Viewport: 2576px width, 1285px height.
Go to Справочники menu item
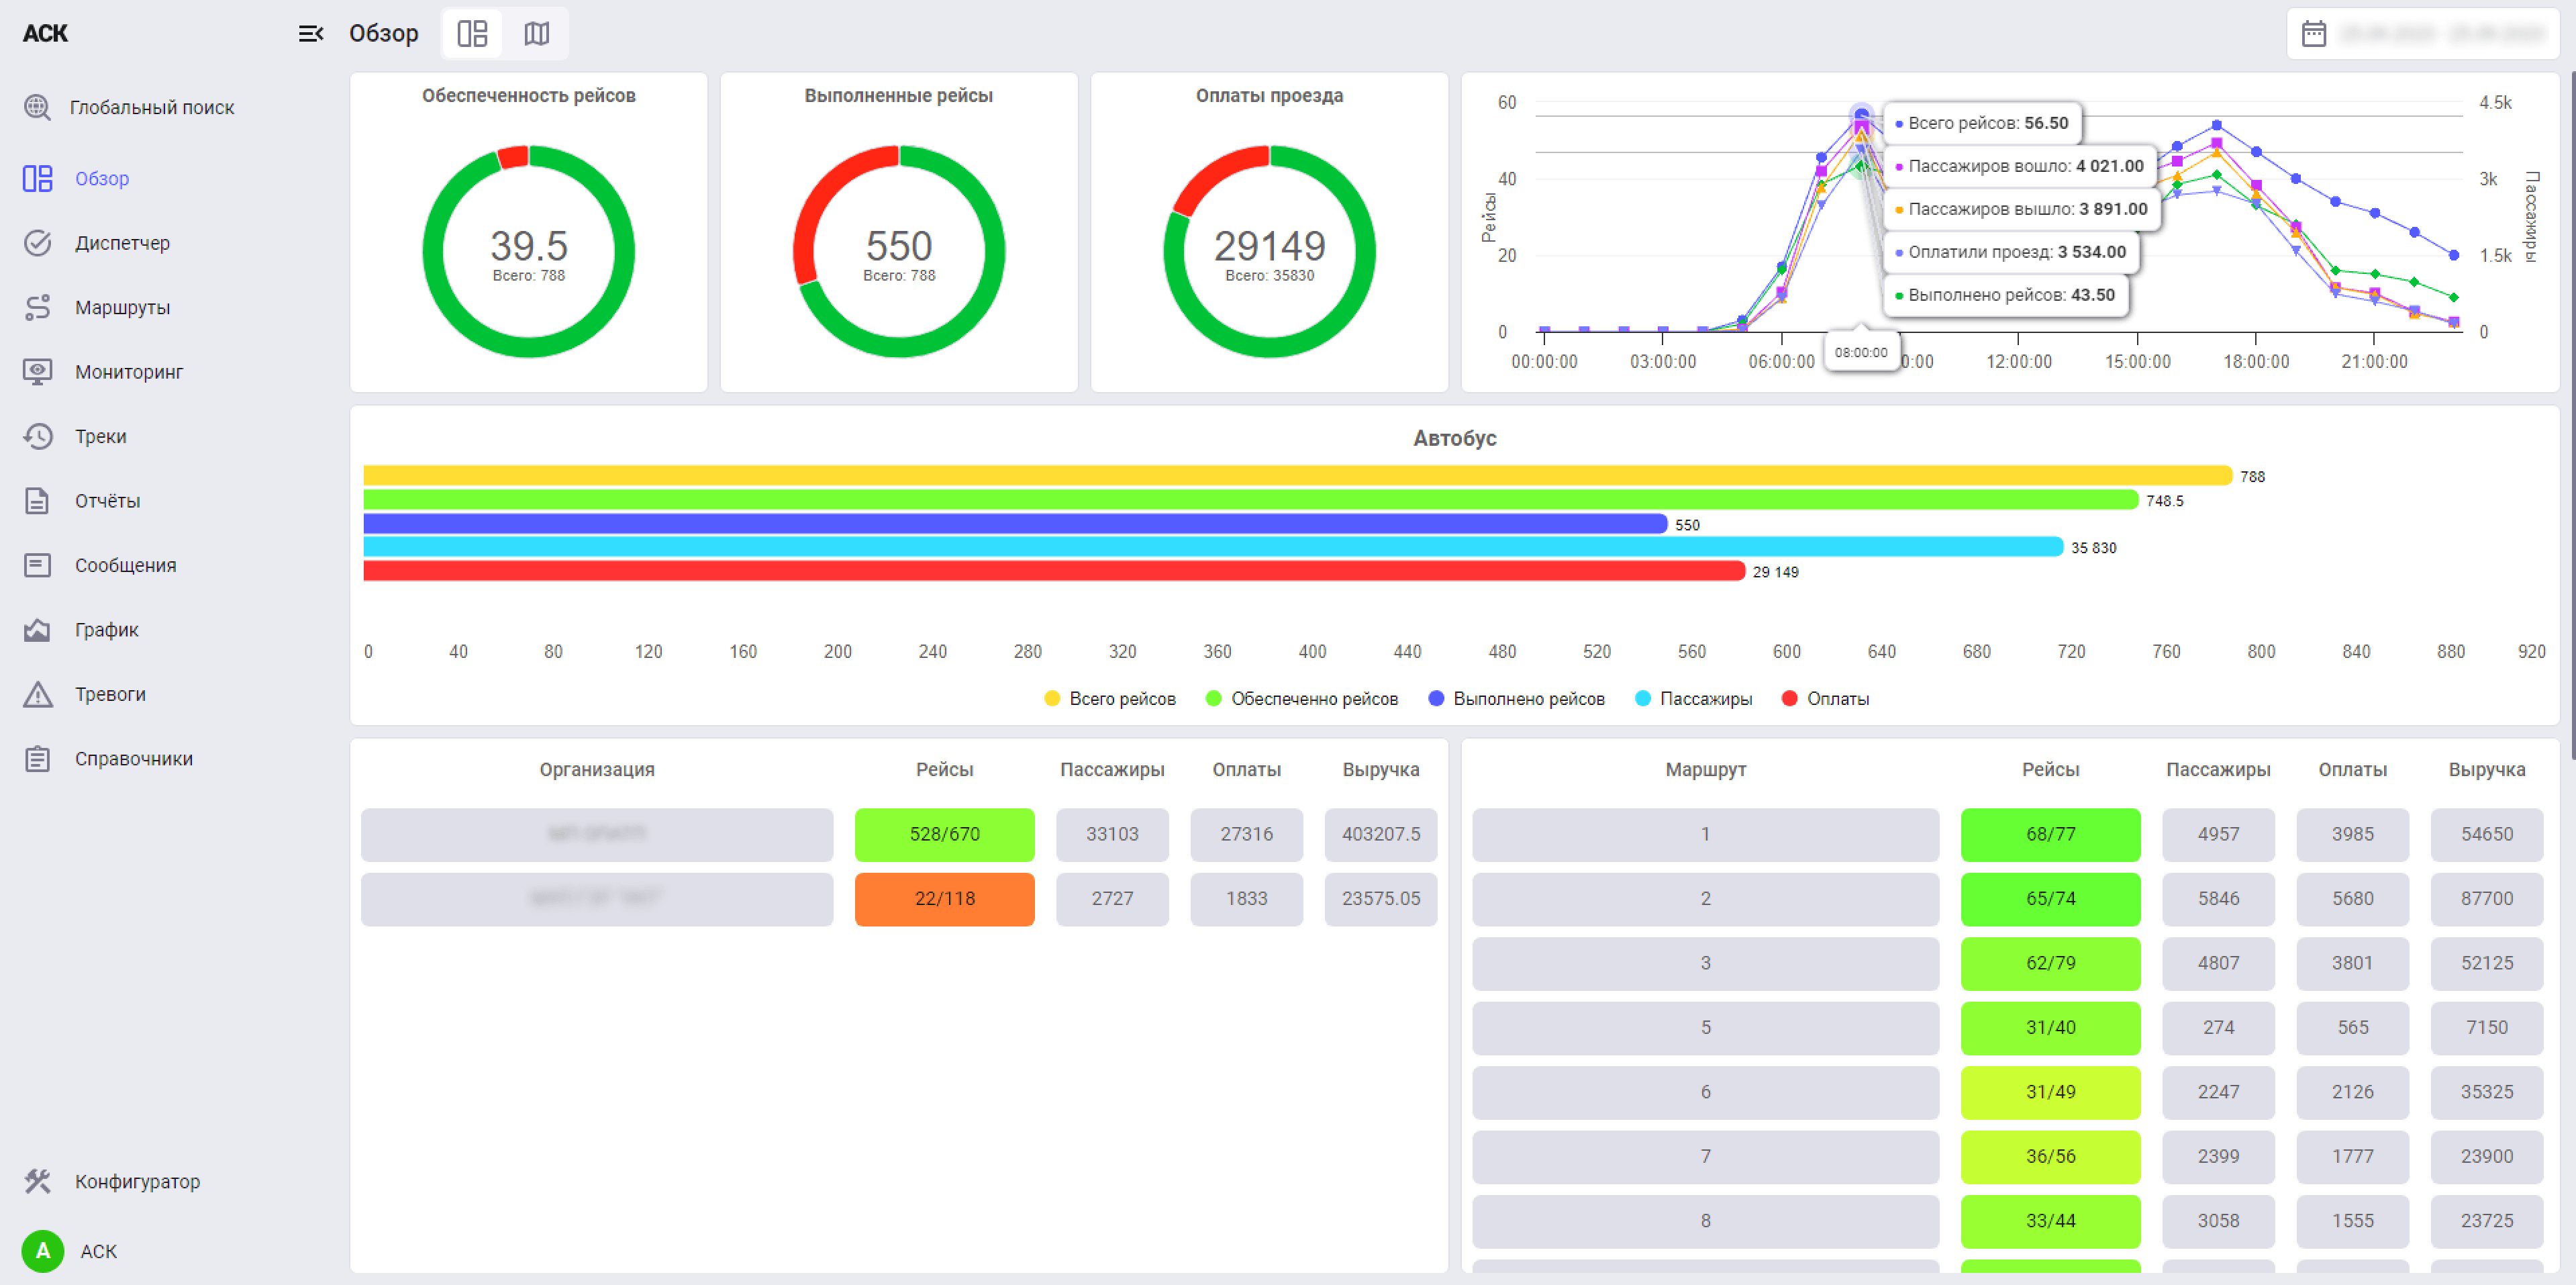point(133,759)
